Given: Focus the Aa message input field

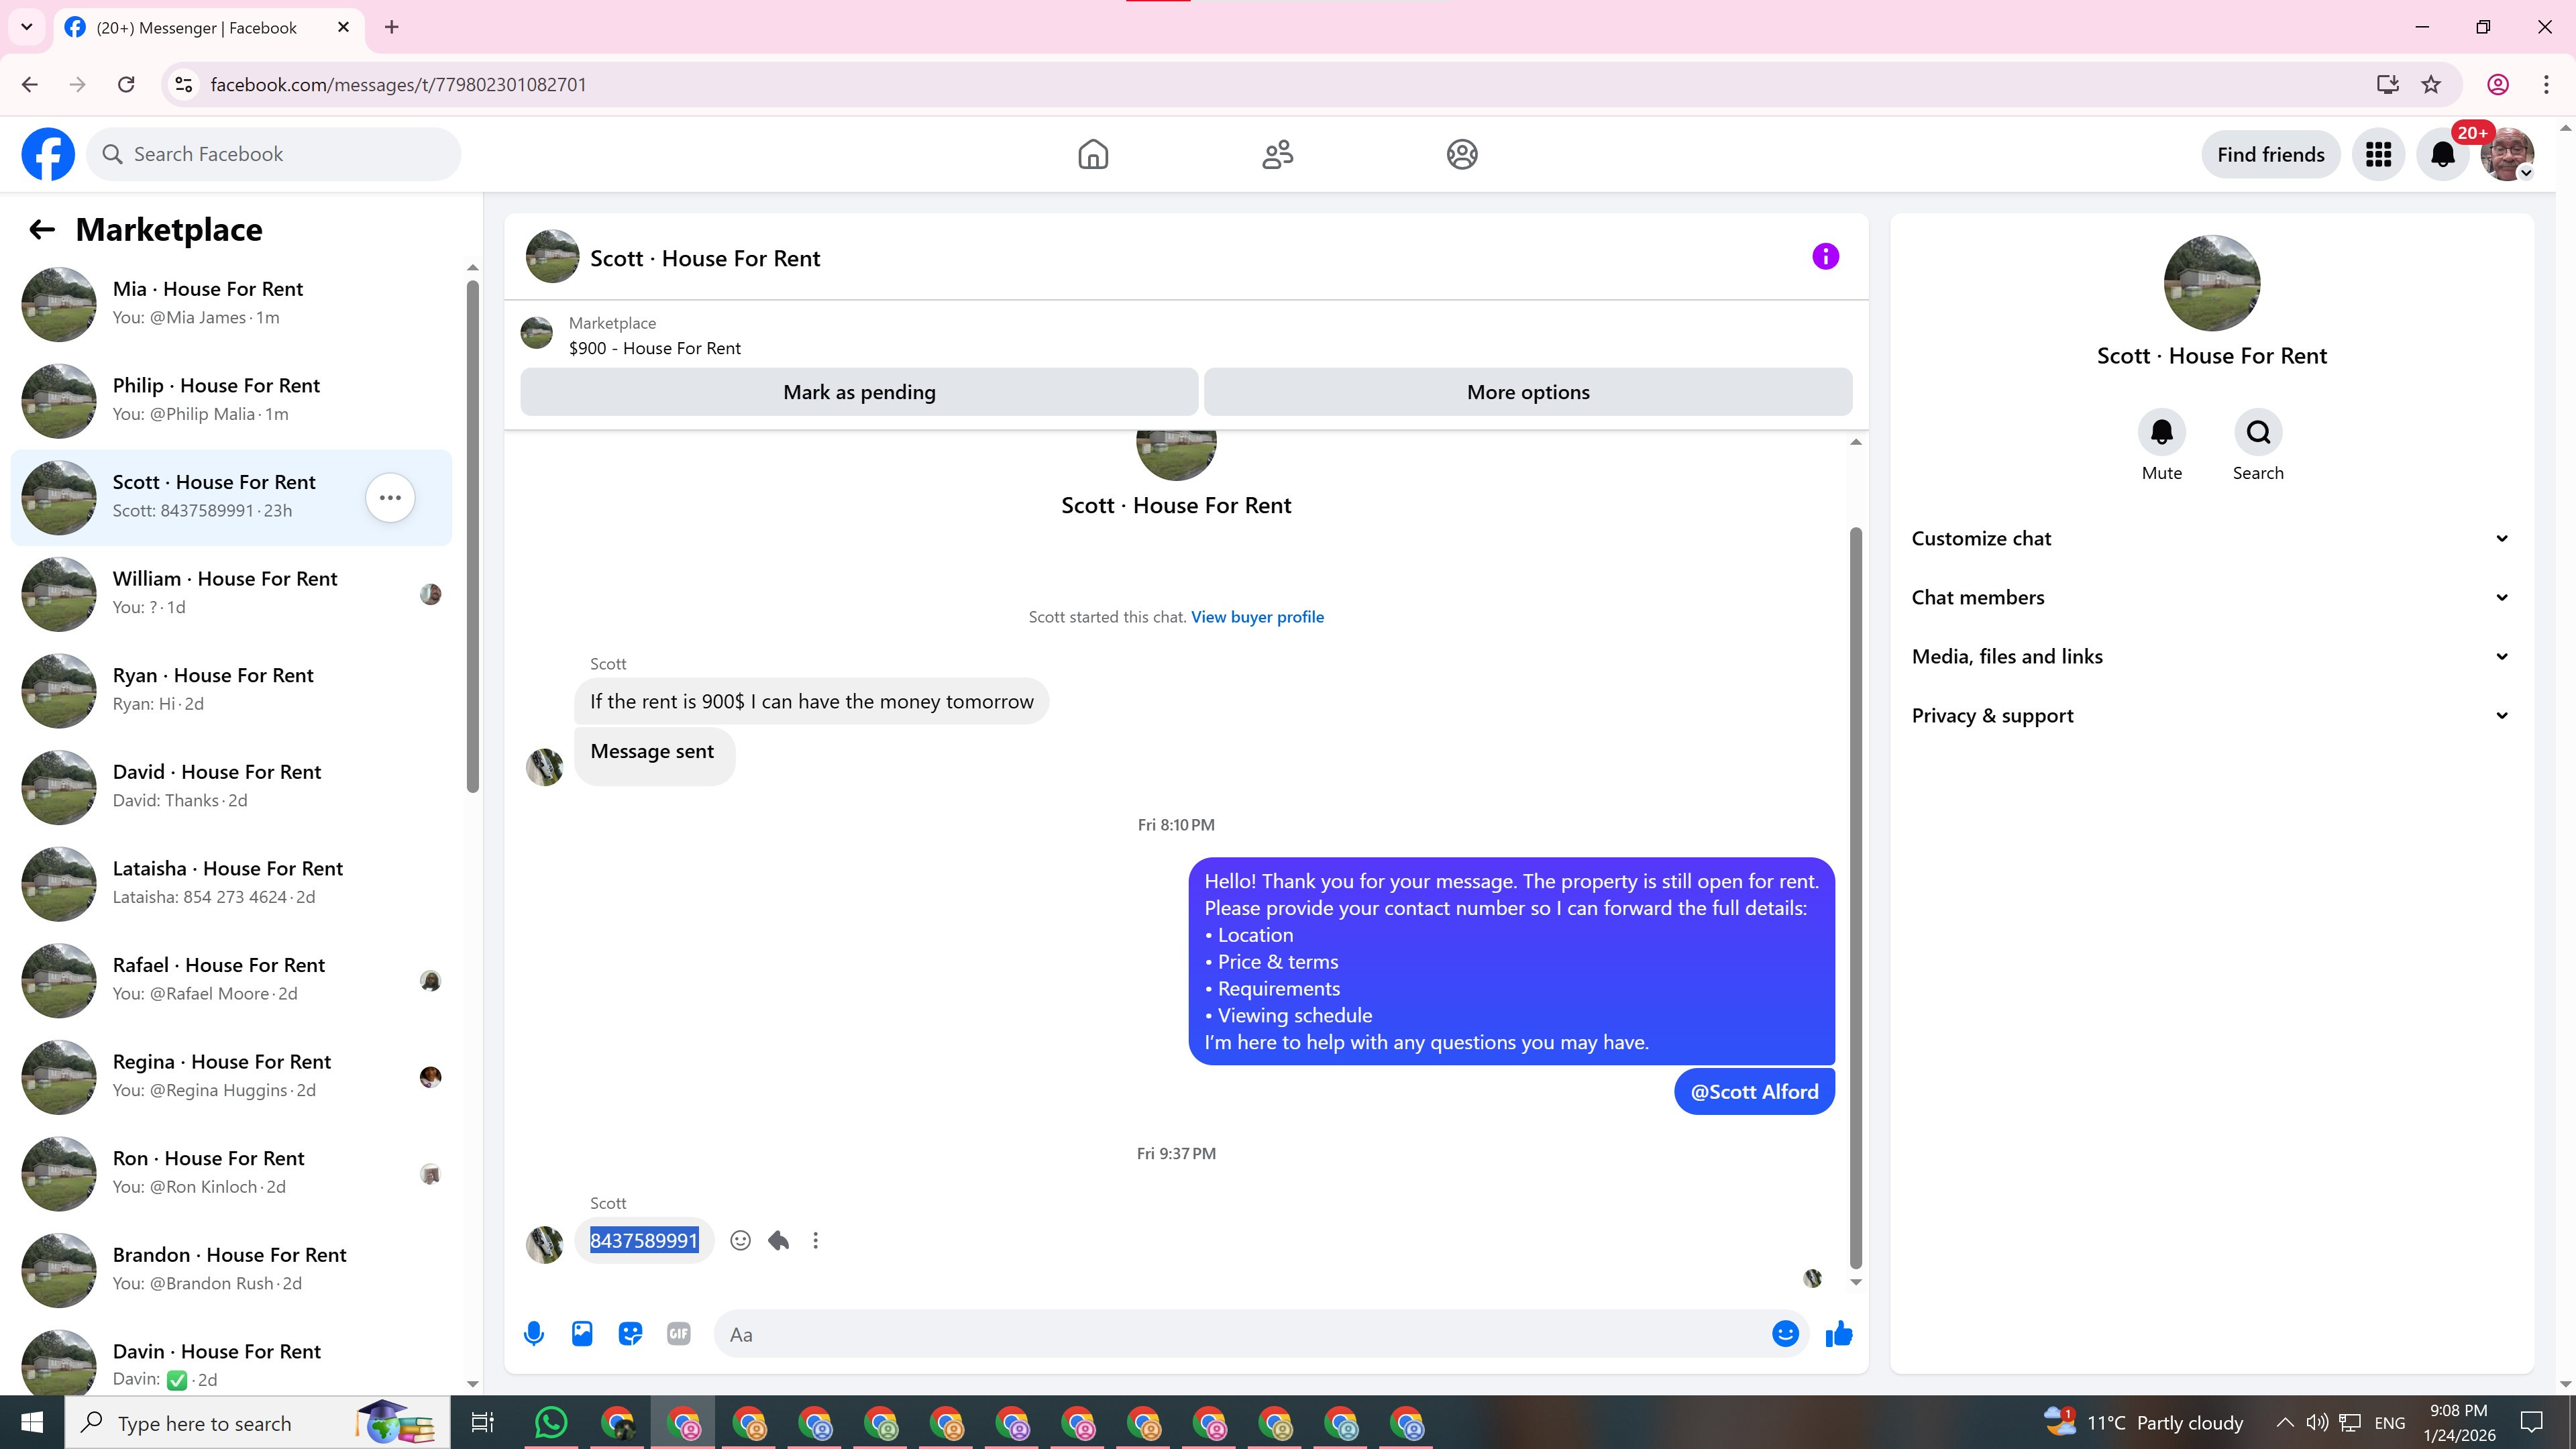Looking at the screenshot, I should pyautogui.click(x=1240, y=1334).
